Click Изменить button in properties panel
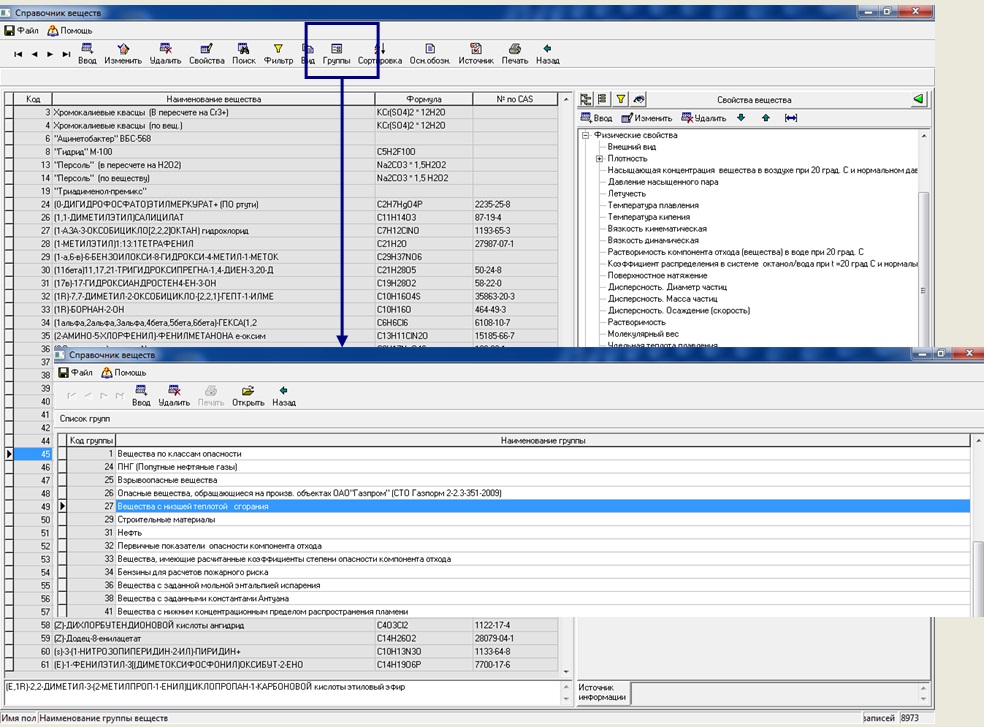The height and width of the screenshot is (727, 984). tap(645, 118)
